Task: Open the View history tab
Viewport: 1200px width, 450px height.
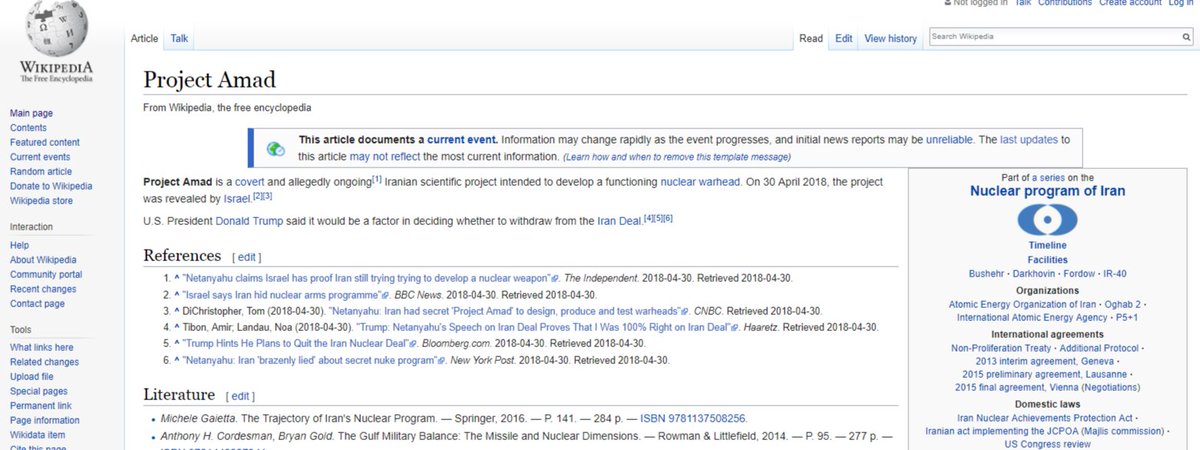Action: tap(890, 38)
